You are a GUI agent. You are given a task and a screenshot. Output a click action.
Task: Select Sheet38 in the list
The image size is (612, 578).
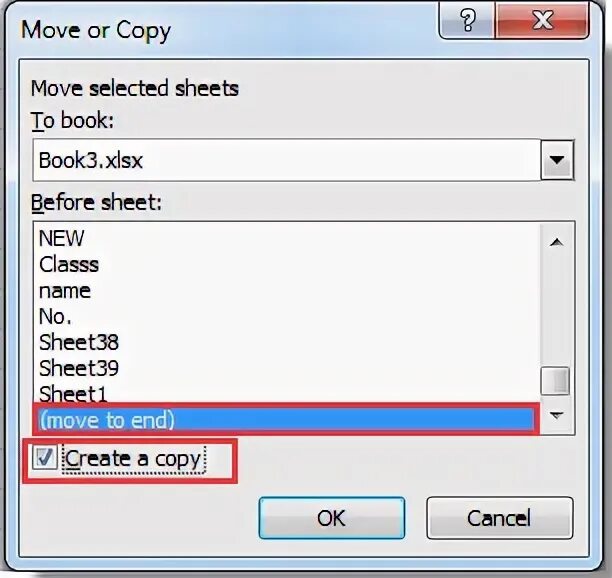(x=78, y=342)
